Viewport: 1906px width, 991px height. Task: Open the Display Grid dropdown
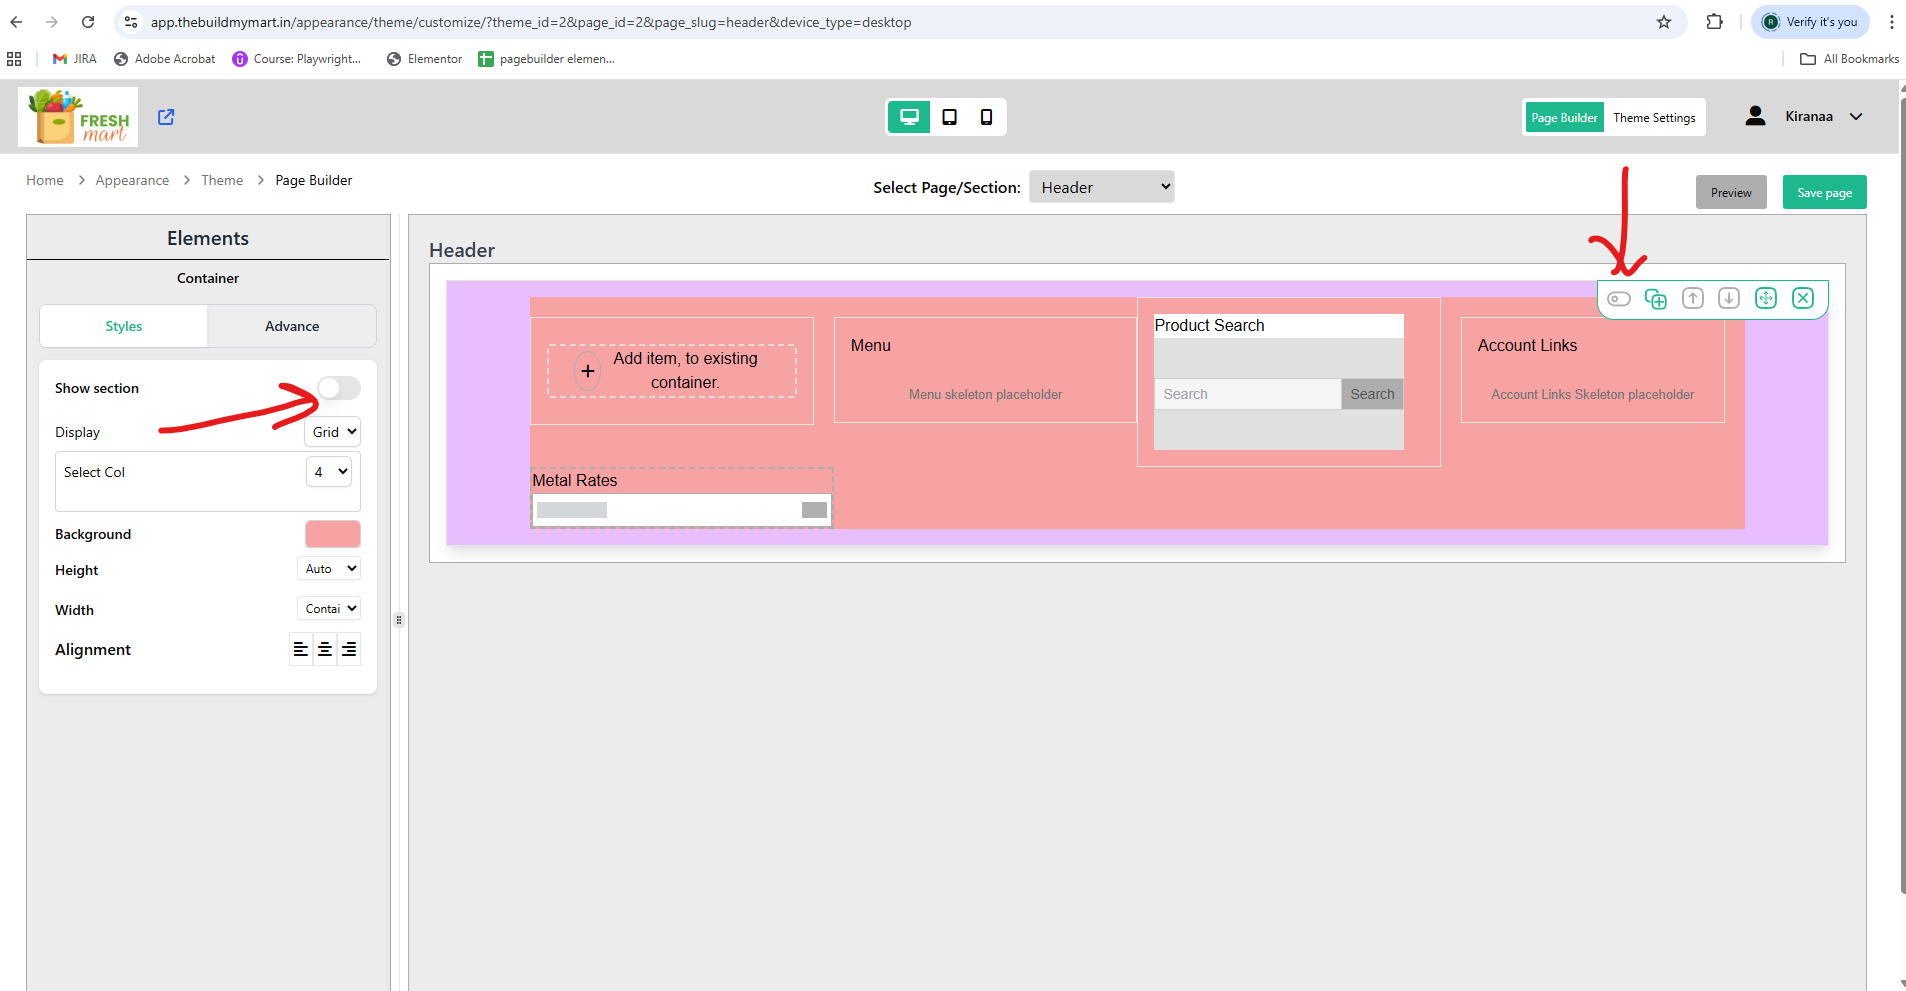click(x=333, y=432)
